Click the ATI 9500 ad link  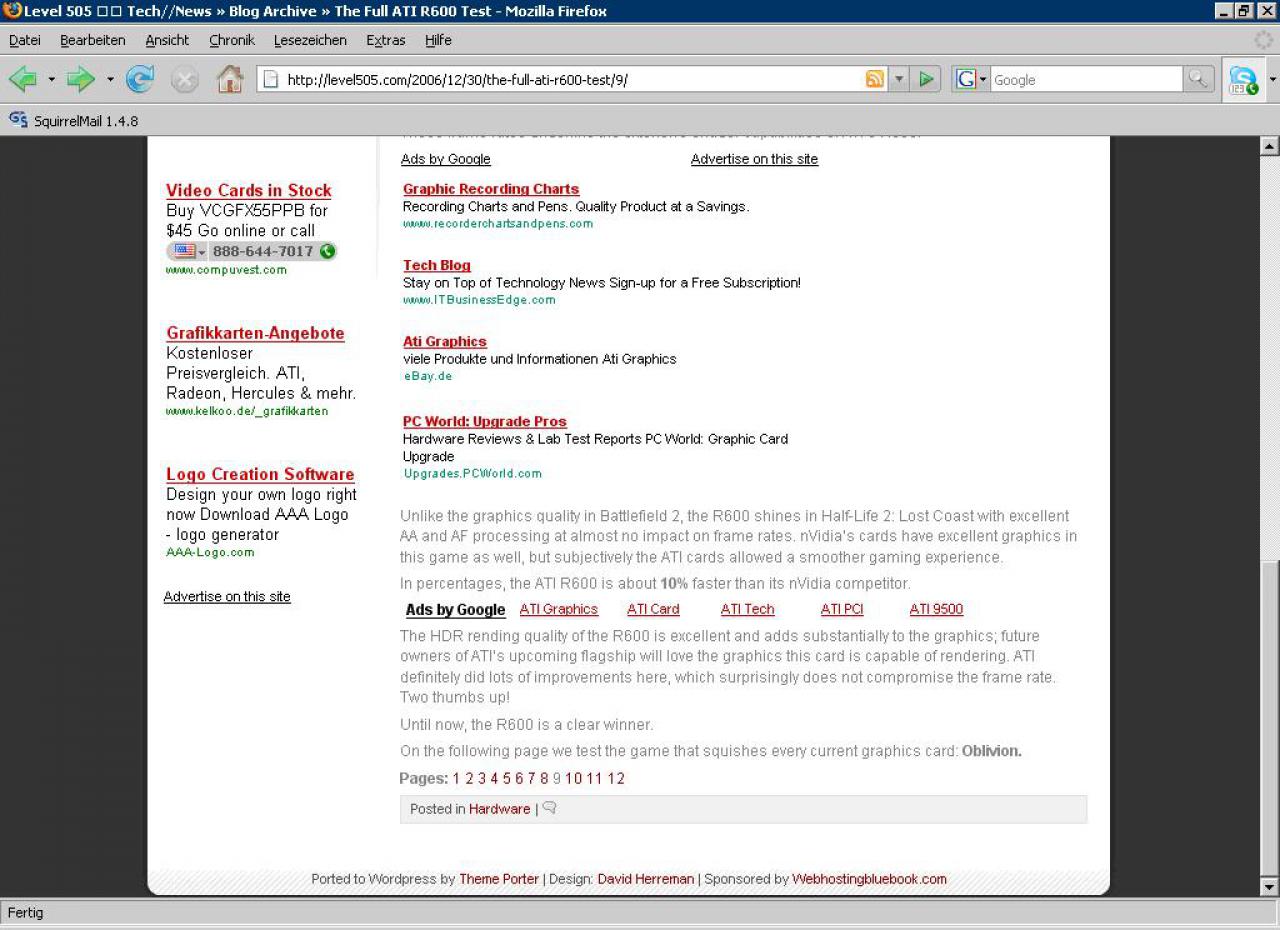[x=937, y=609]
